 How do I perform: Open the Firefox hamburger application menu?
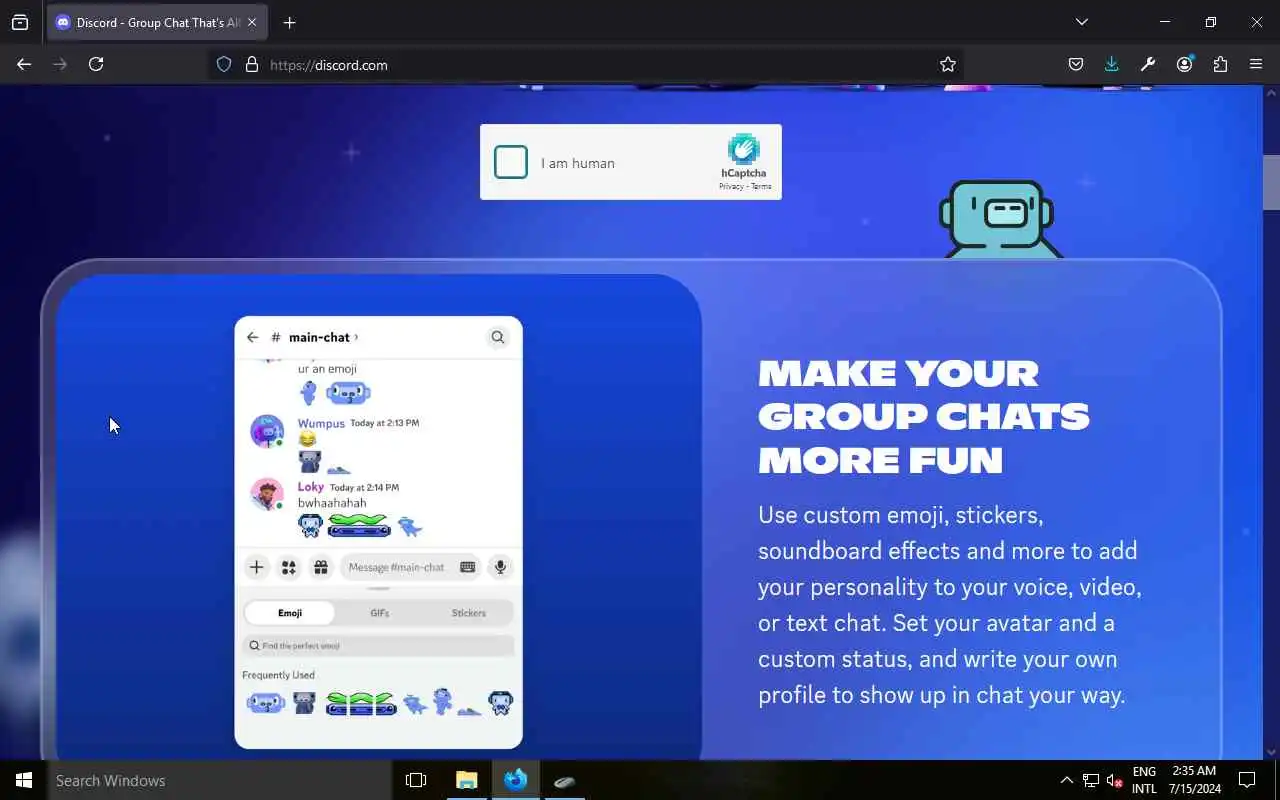1256,64
